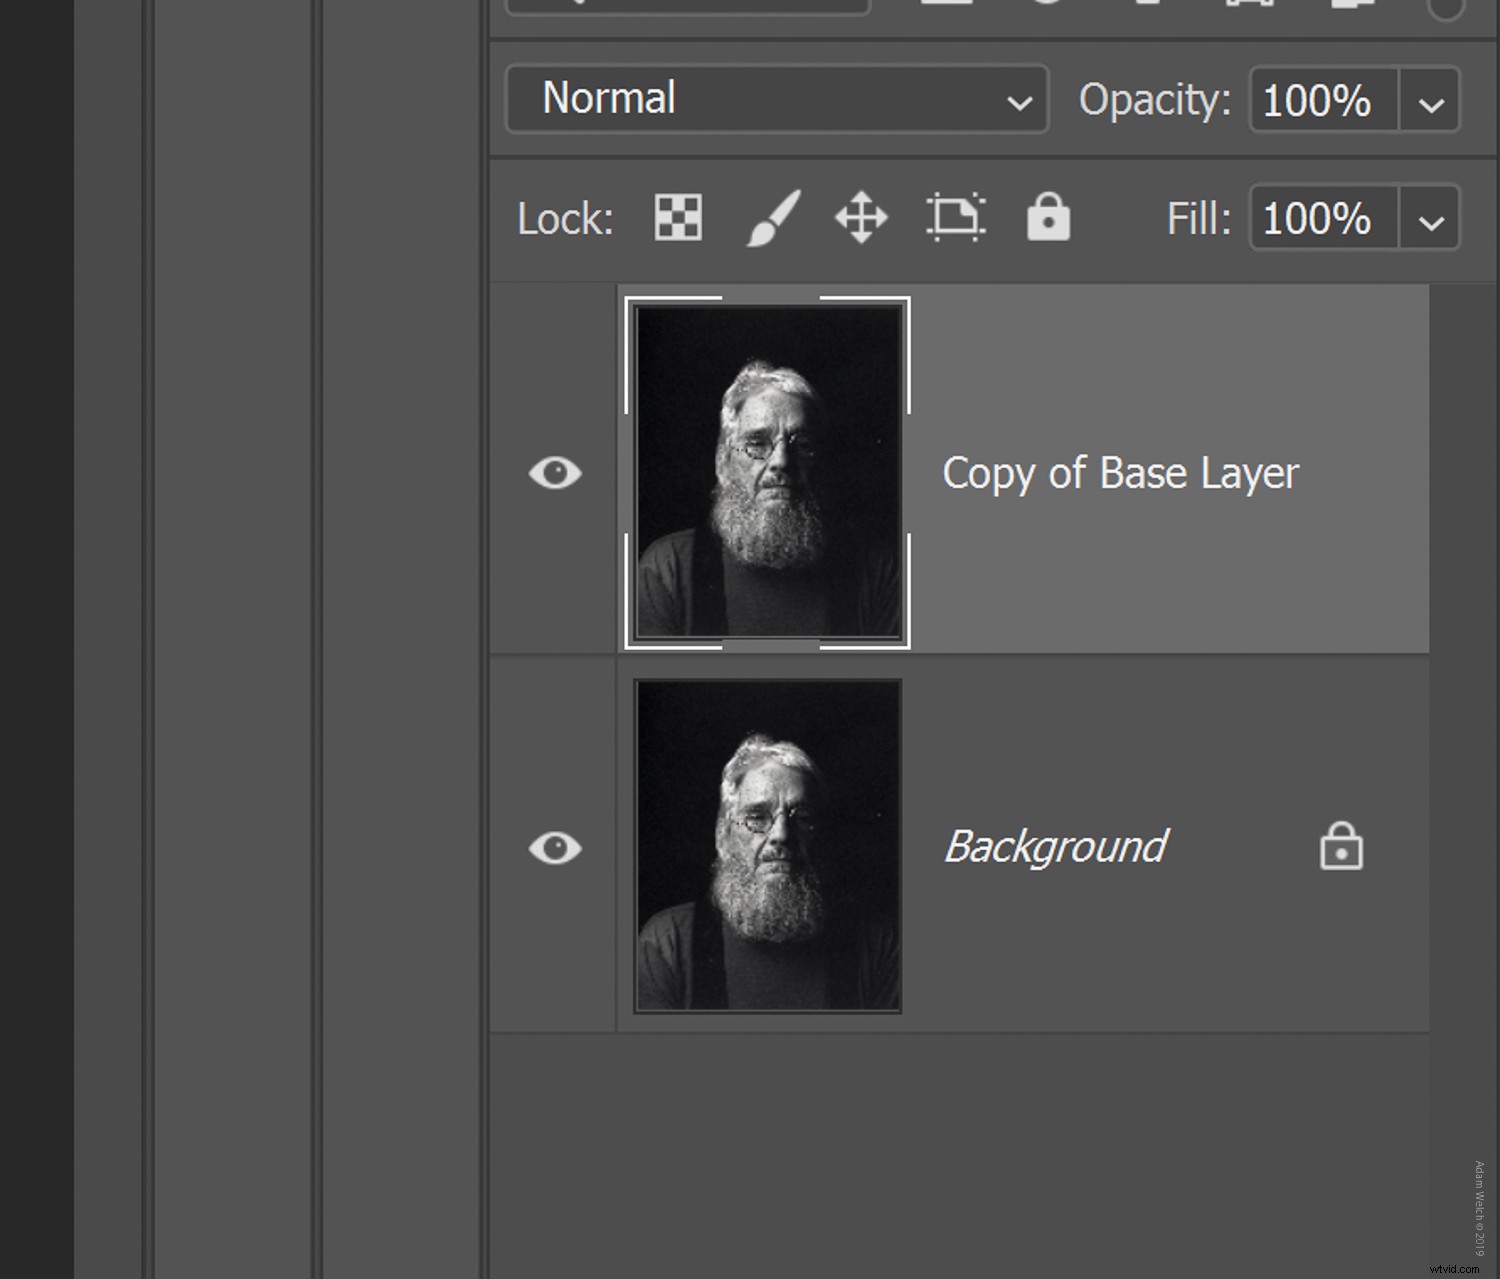Enable lock transparent pixels

pyautogui.click(x=677, y=218)
